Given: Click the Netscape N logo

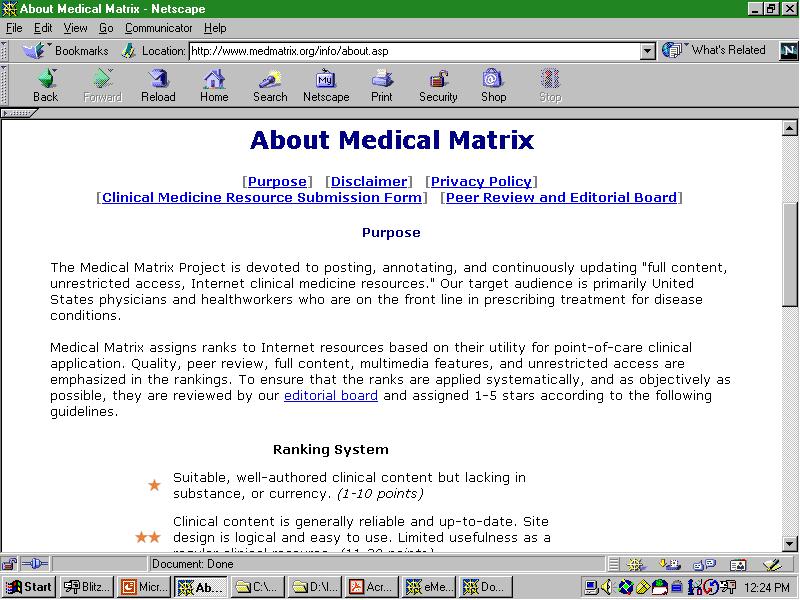Looking at the screenshot, I should click(788, 51).
